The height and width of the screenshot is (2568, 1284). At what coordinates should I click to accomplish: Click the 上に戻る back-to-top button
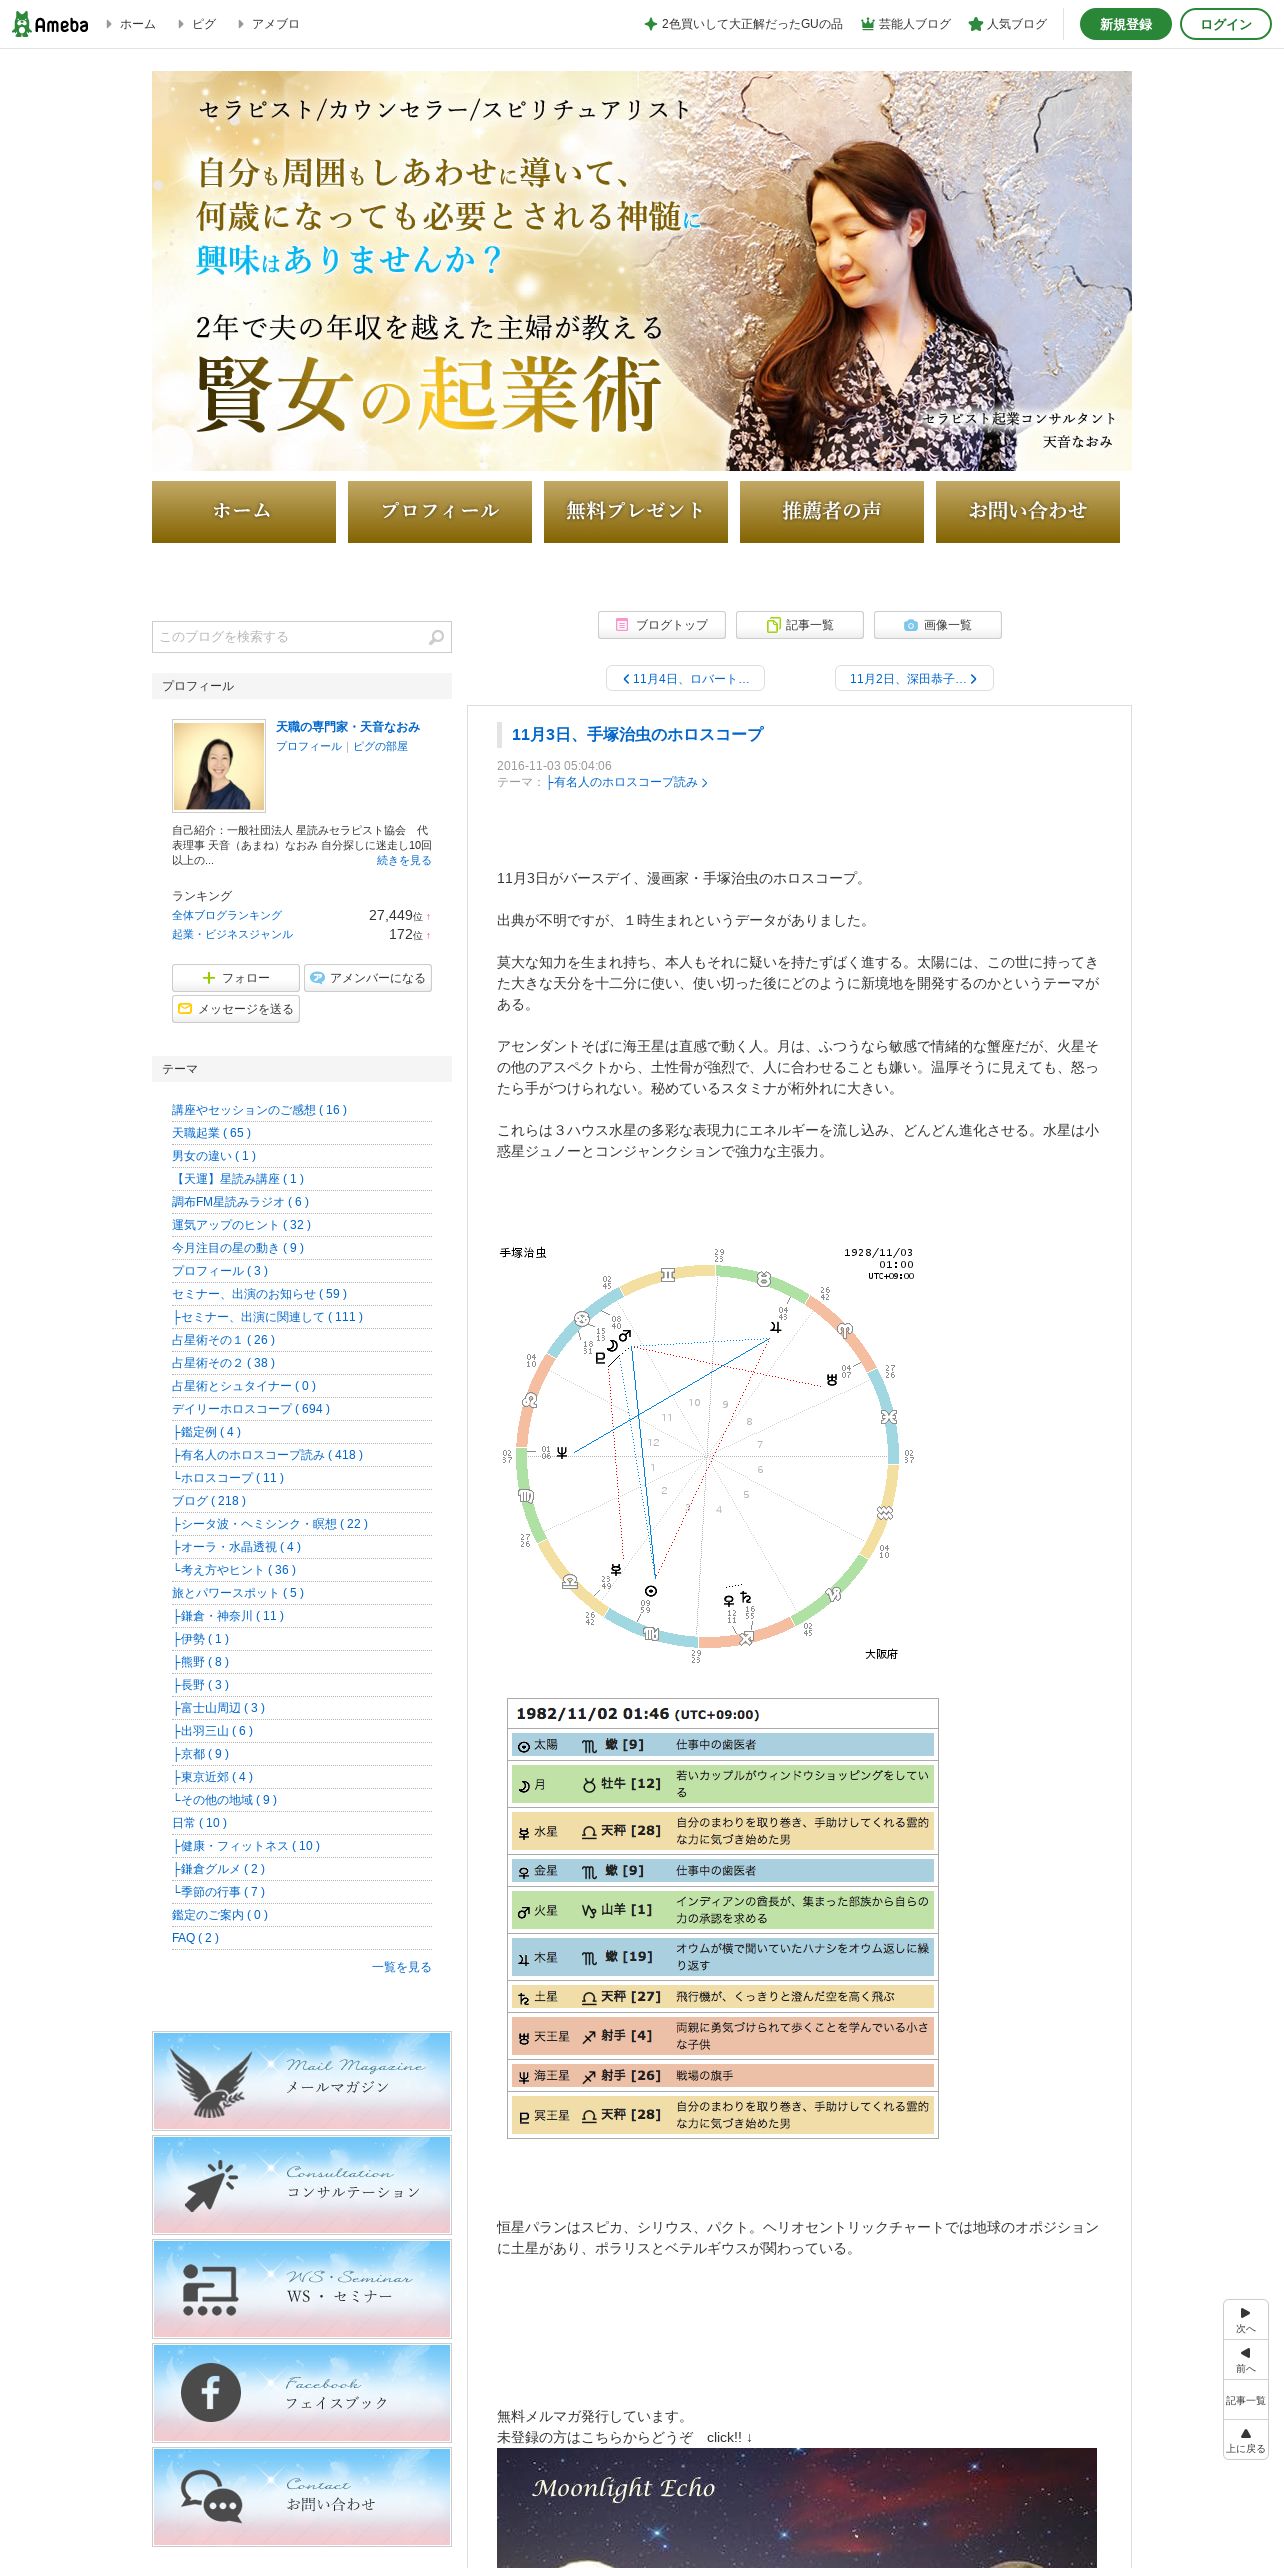(1246, 2440)
